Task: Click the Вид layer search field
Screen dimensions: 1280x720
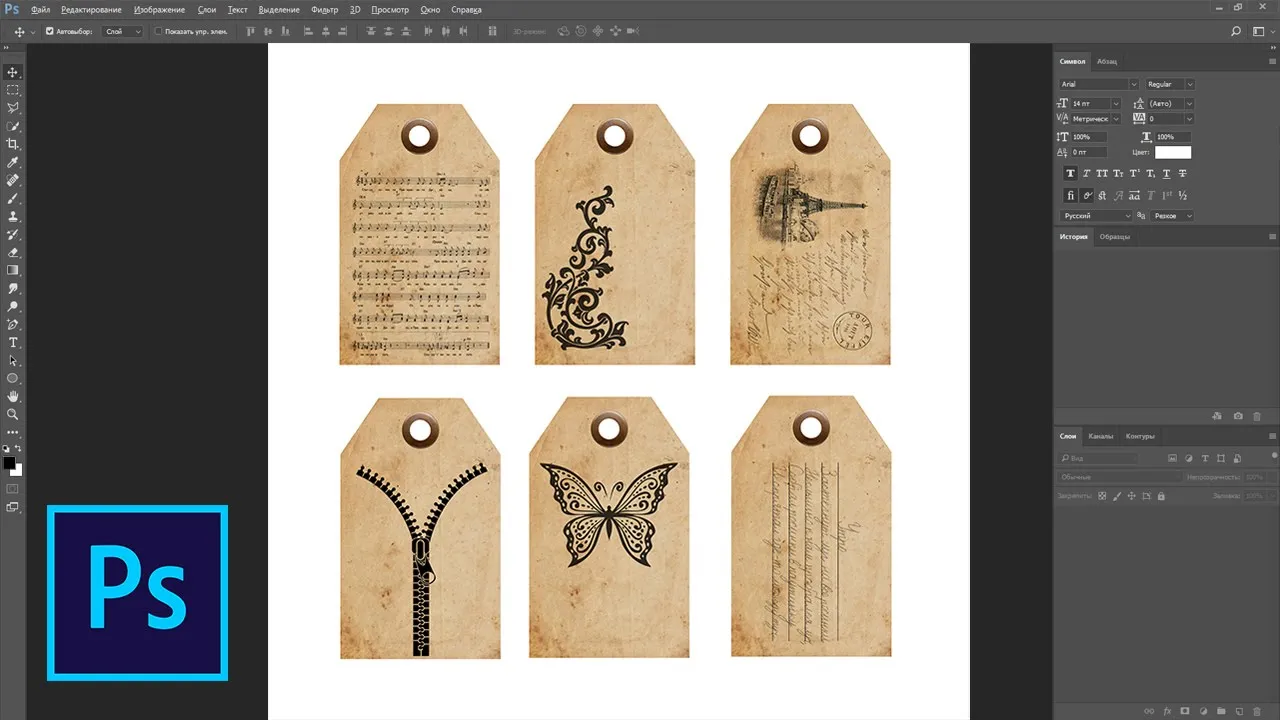Action: pyautogui.click(x=1099, y=458)
